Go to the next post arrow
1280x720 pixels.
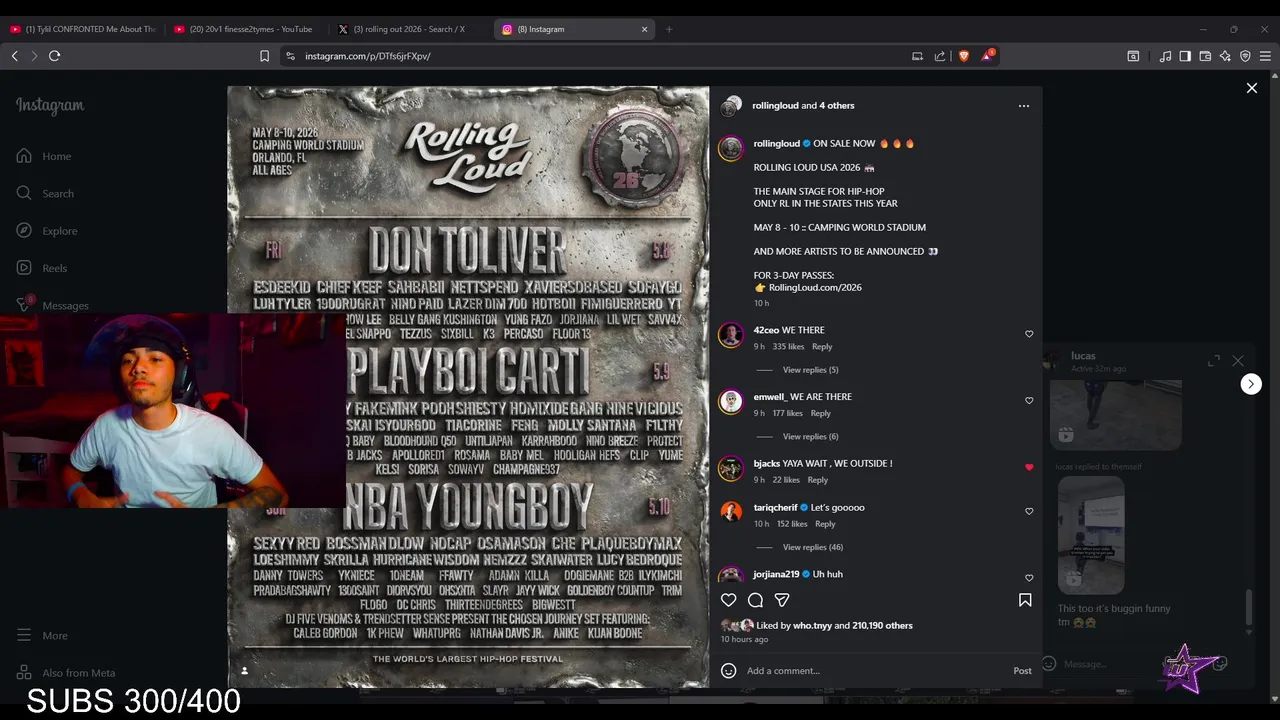pos(1251,384)
